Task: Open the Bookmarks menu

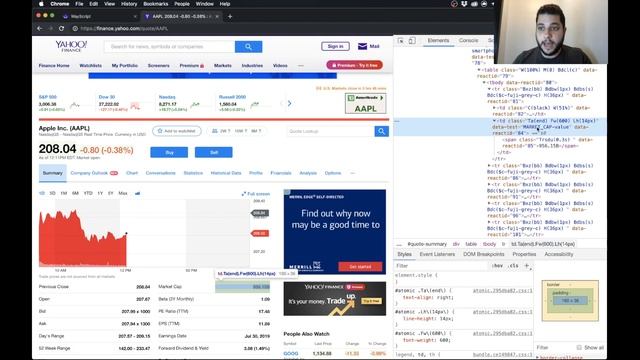Action: point(156,4)
